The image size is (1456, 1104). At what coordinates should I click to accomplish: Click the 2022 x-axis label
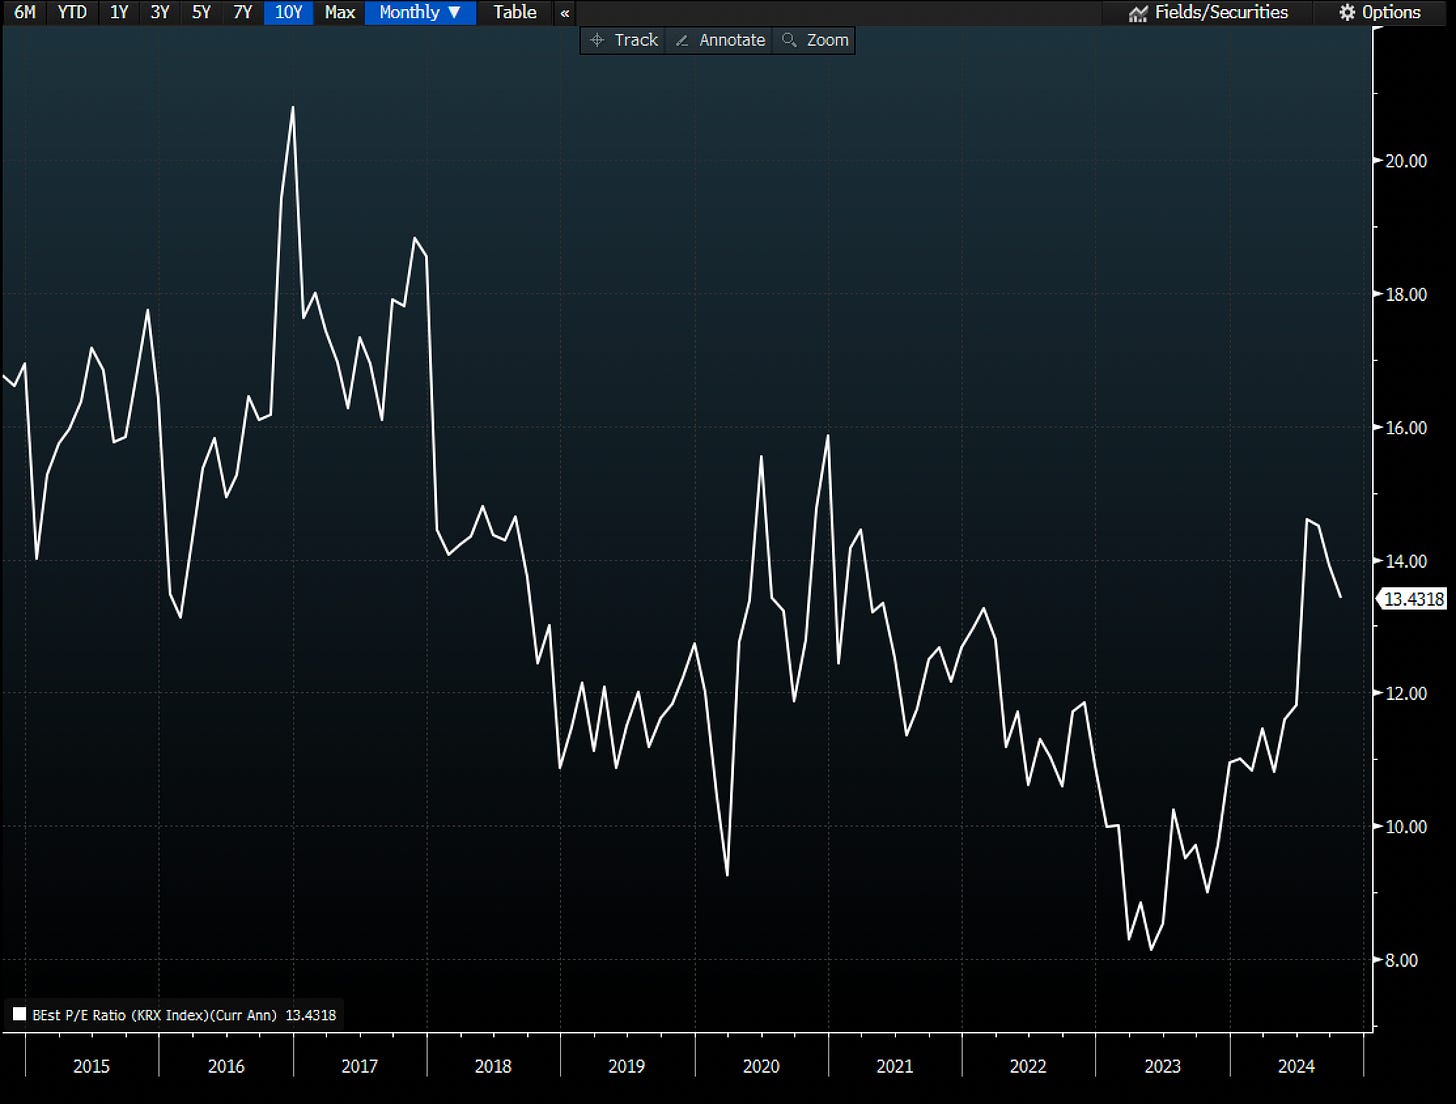pyautogui.click(x=1028, y=1066)
